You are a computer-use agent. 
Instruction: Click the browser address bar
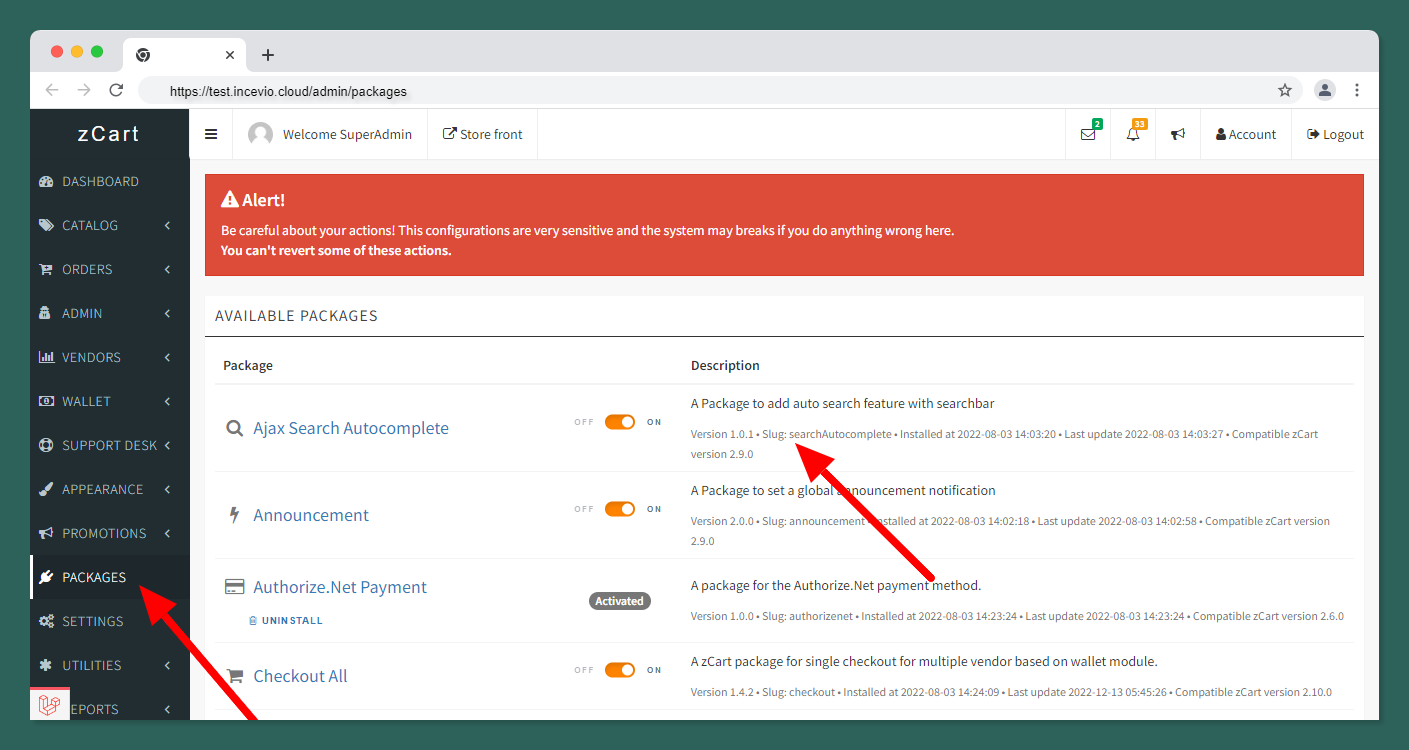700,91
